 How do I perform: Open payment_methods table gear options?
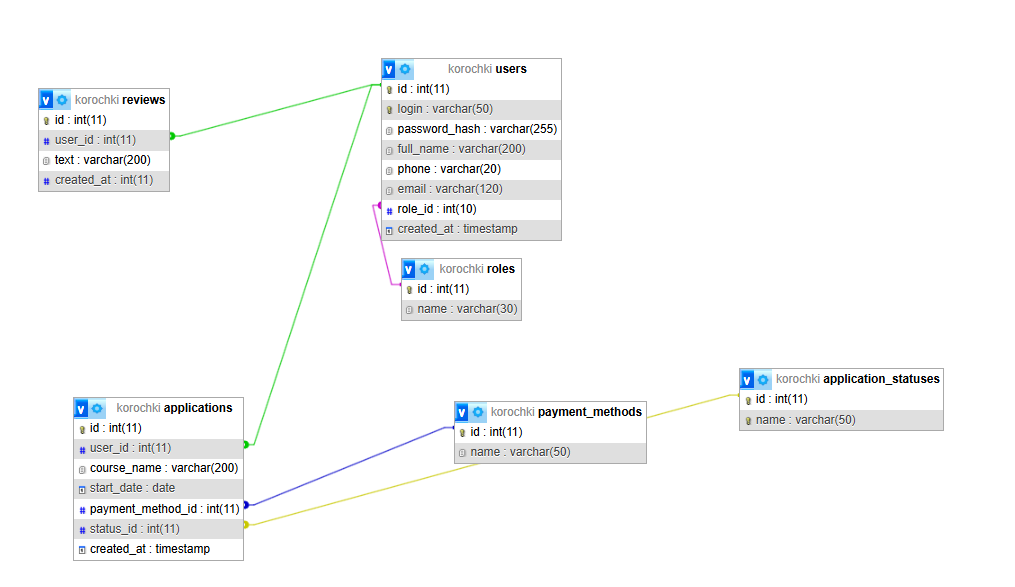478,412
